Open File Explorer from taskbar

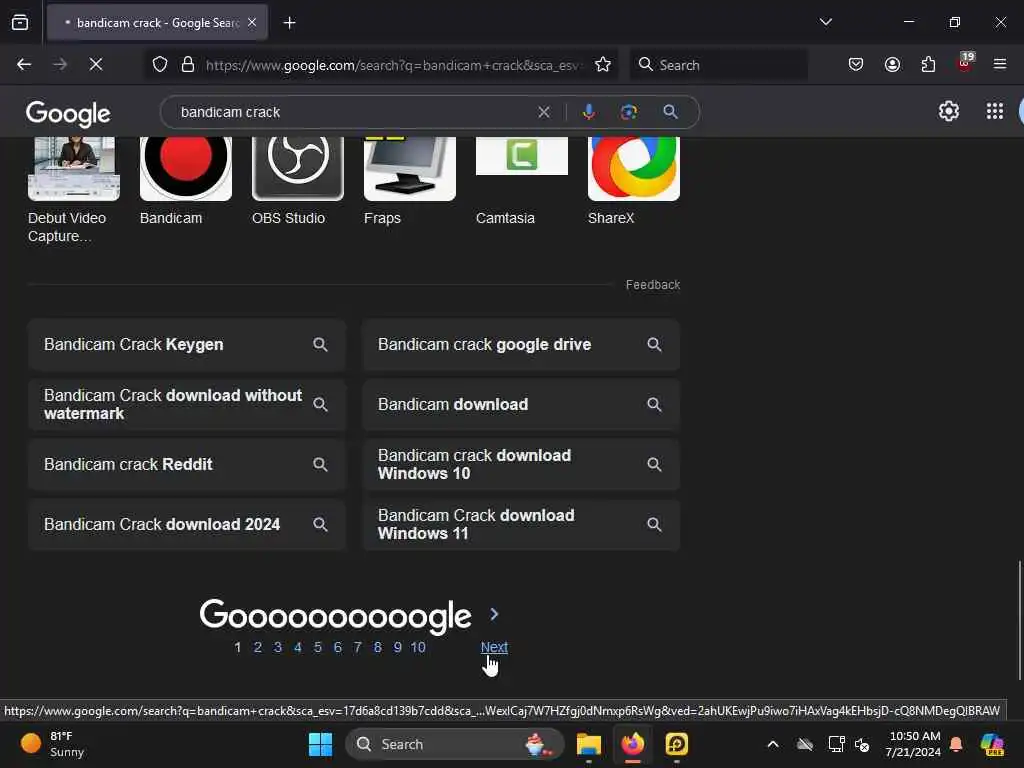coord(588,744)
